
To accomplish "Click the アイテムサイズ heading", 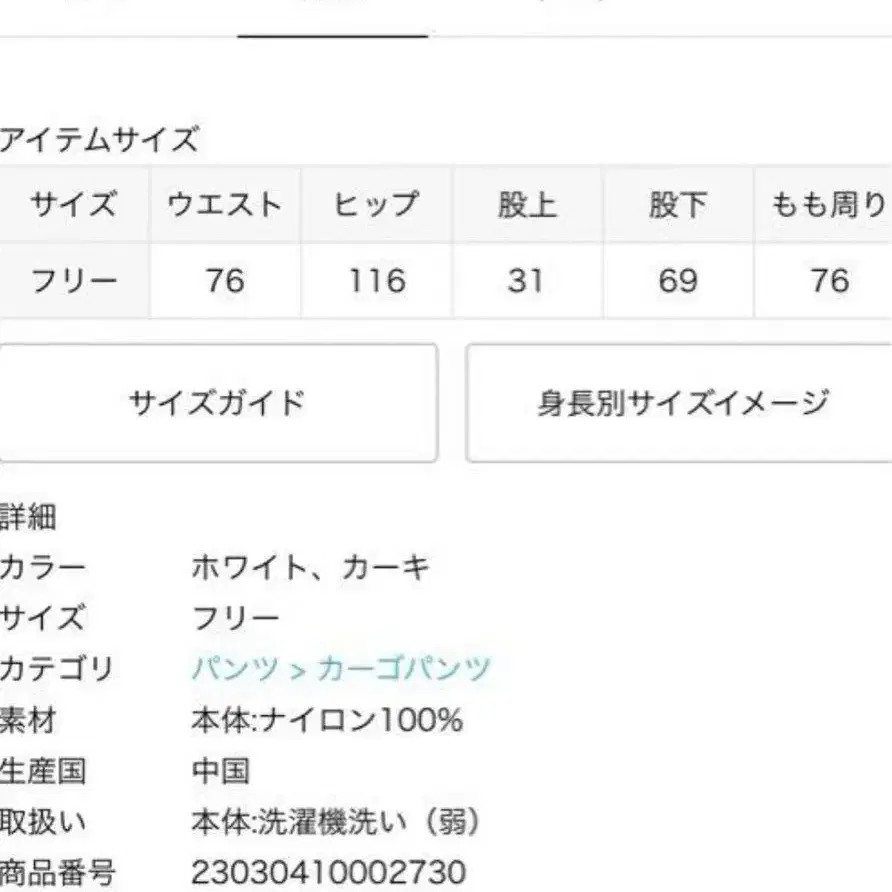I will (100, 139).
